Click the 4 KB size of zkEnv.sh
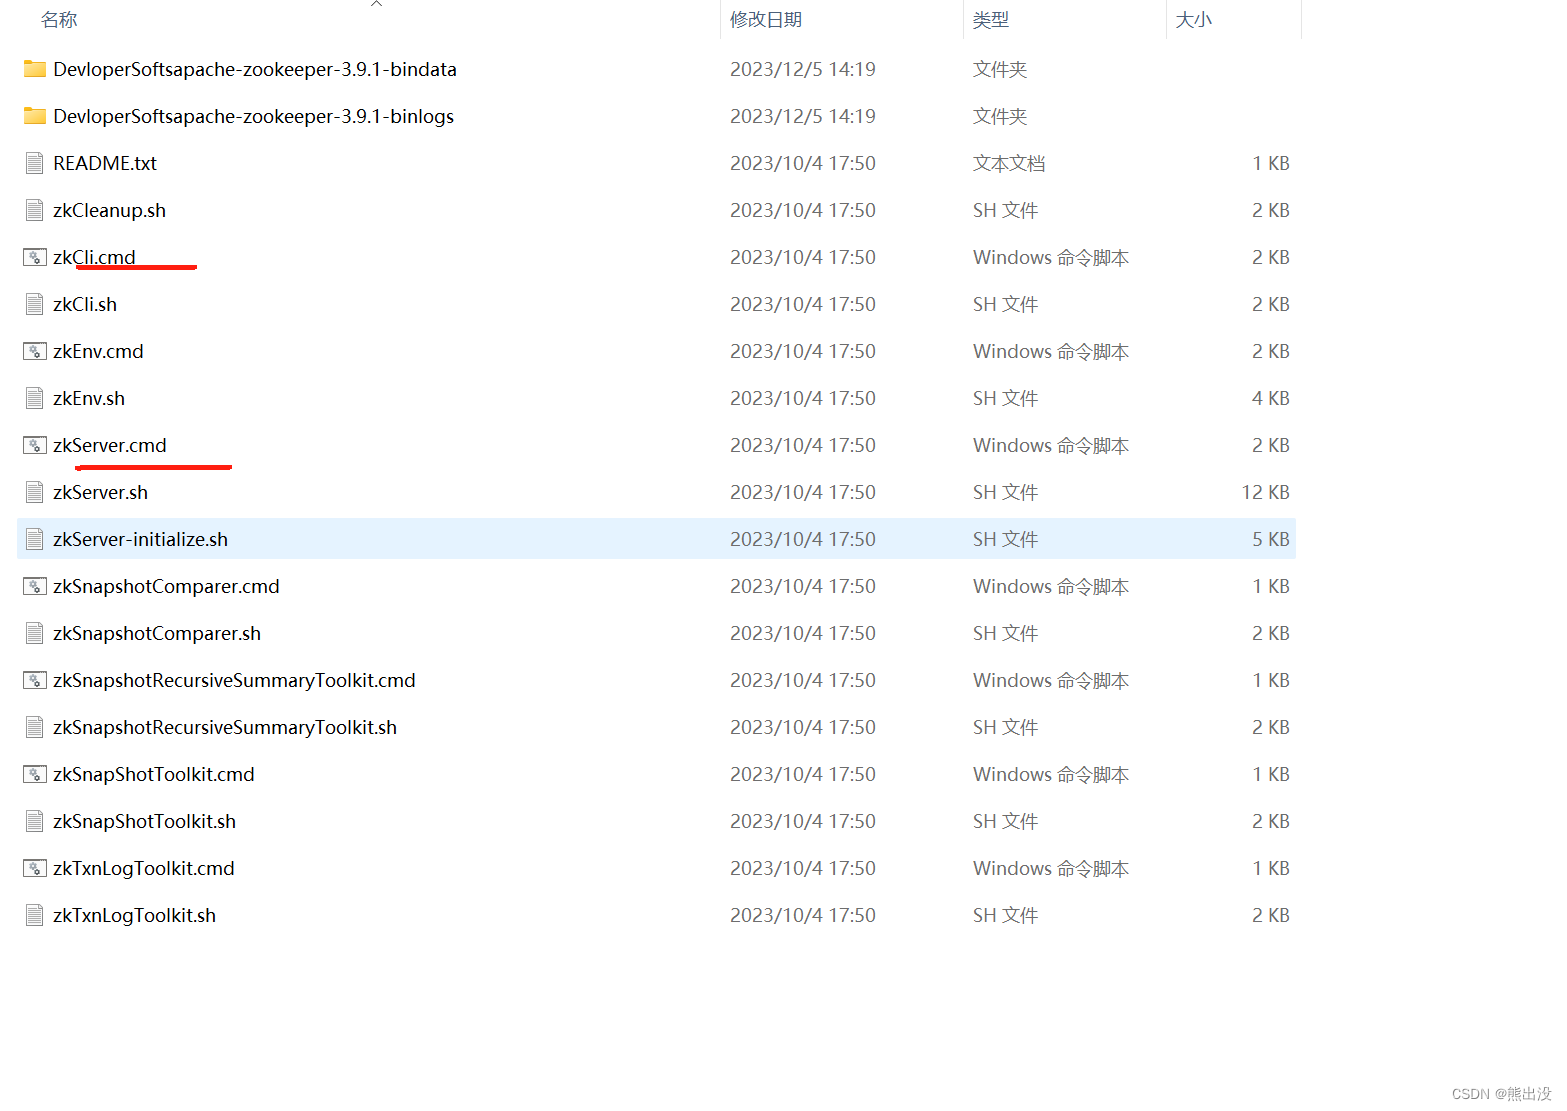This screenshot has height=1111, width=1567. tap(1271, 398)
